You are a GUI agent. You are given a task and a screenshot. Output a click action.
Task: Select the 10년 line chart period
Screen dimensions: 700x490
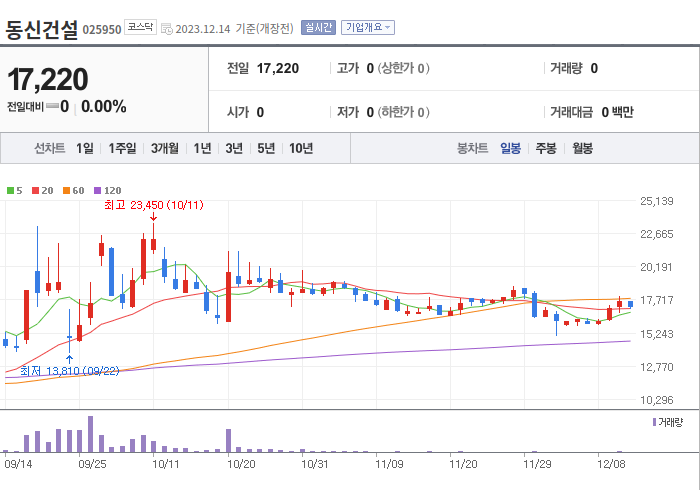301,148
